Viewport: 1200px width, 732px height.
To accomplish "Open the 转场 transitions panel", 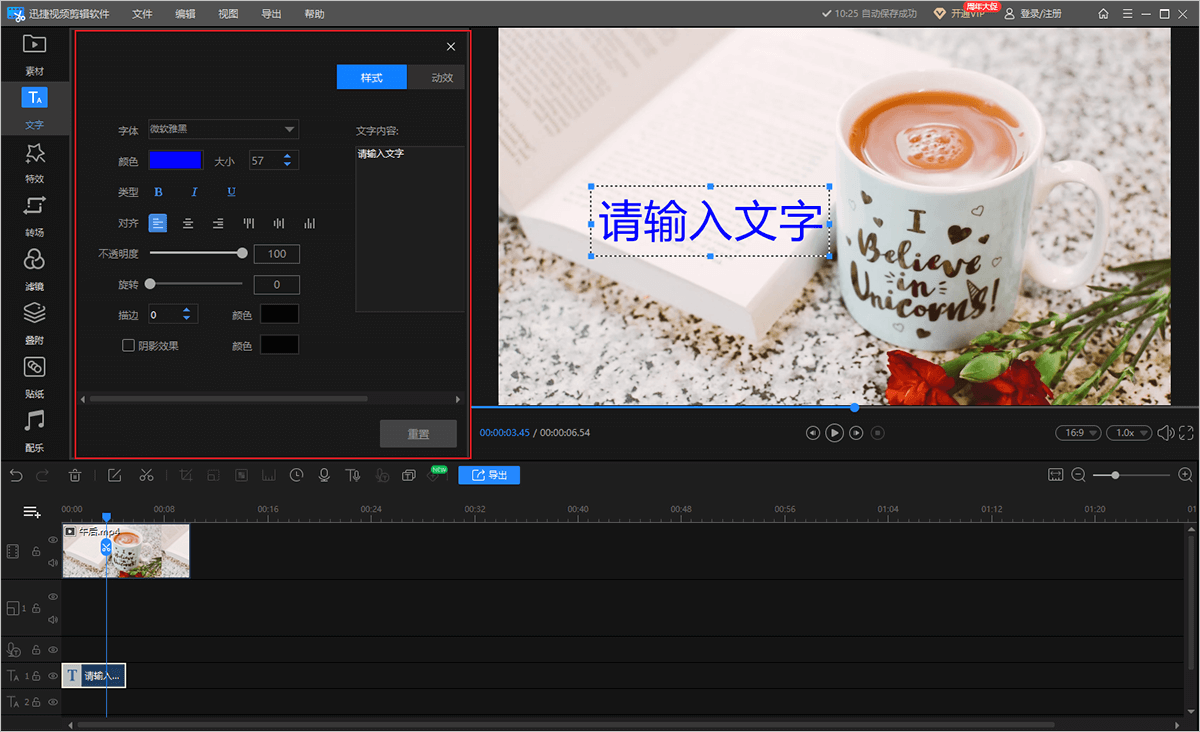I will [34, 216].
